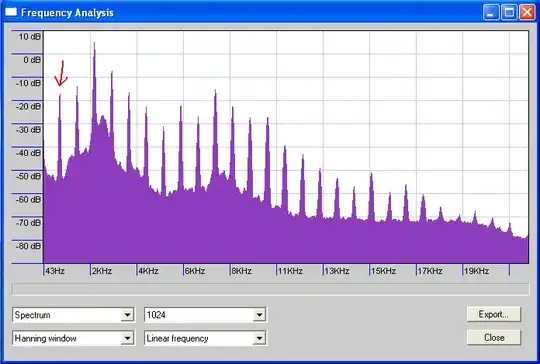Click the horizontal bar below the graph
Image resolution: width=540 pixels, height=364 pixels.
271,289
